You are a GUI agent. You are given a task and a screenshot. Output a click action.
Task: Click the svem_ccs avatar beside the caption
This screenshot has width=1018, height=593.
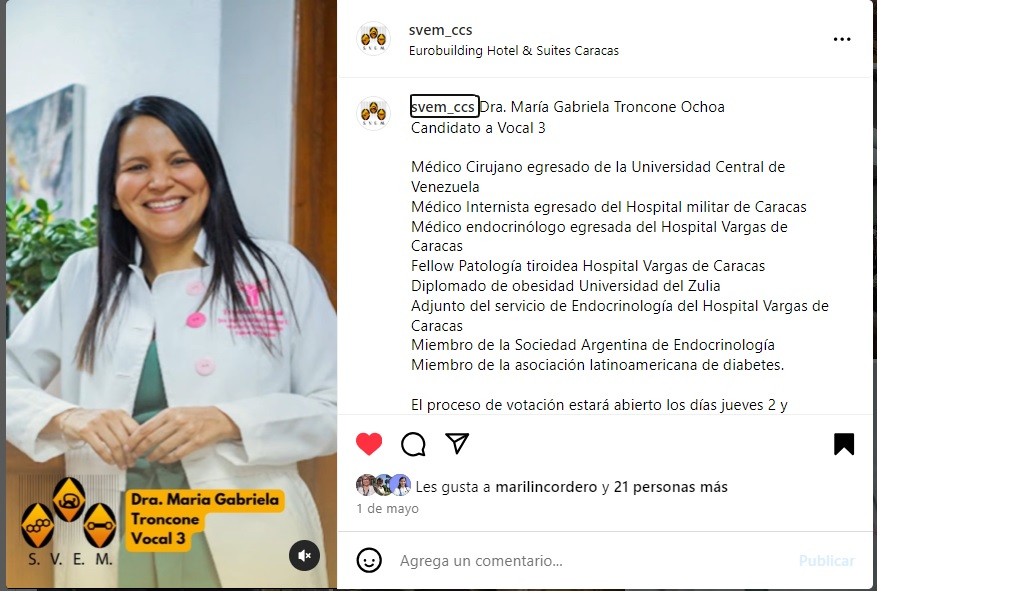[373, 113]
